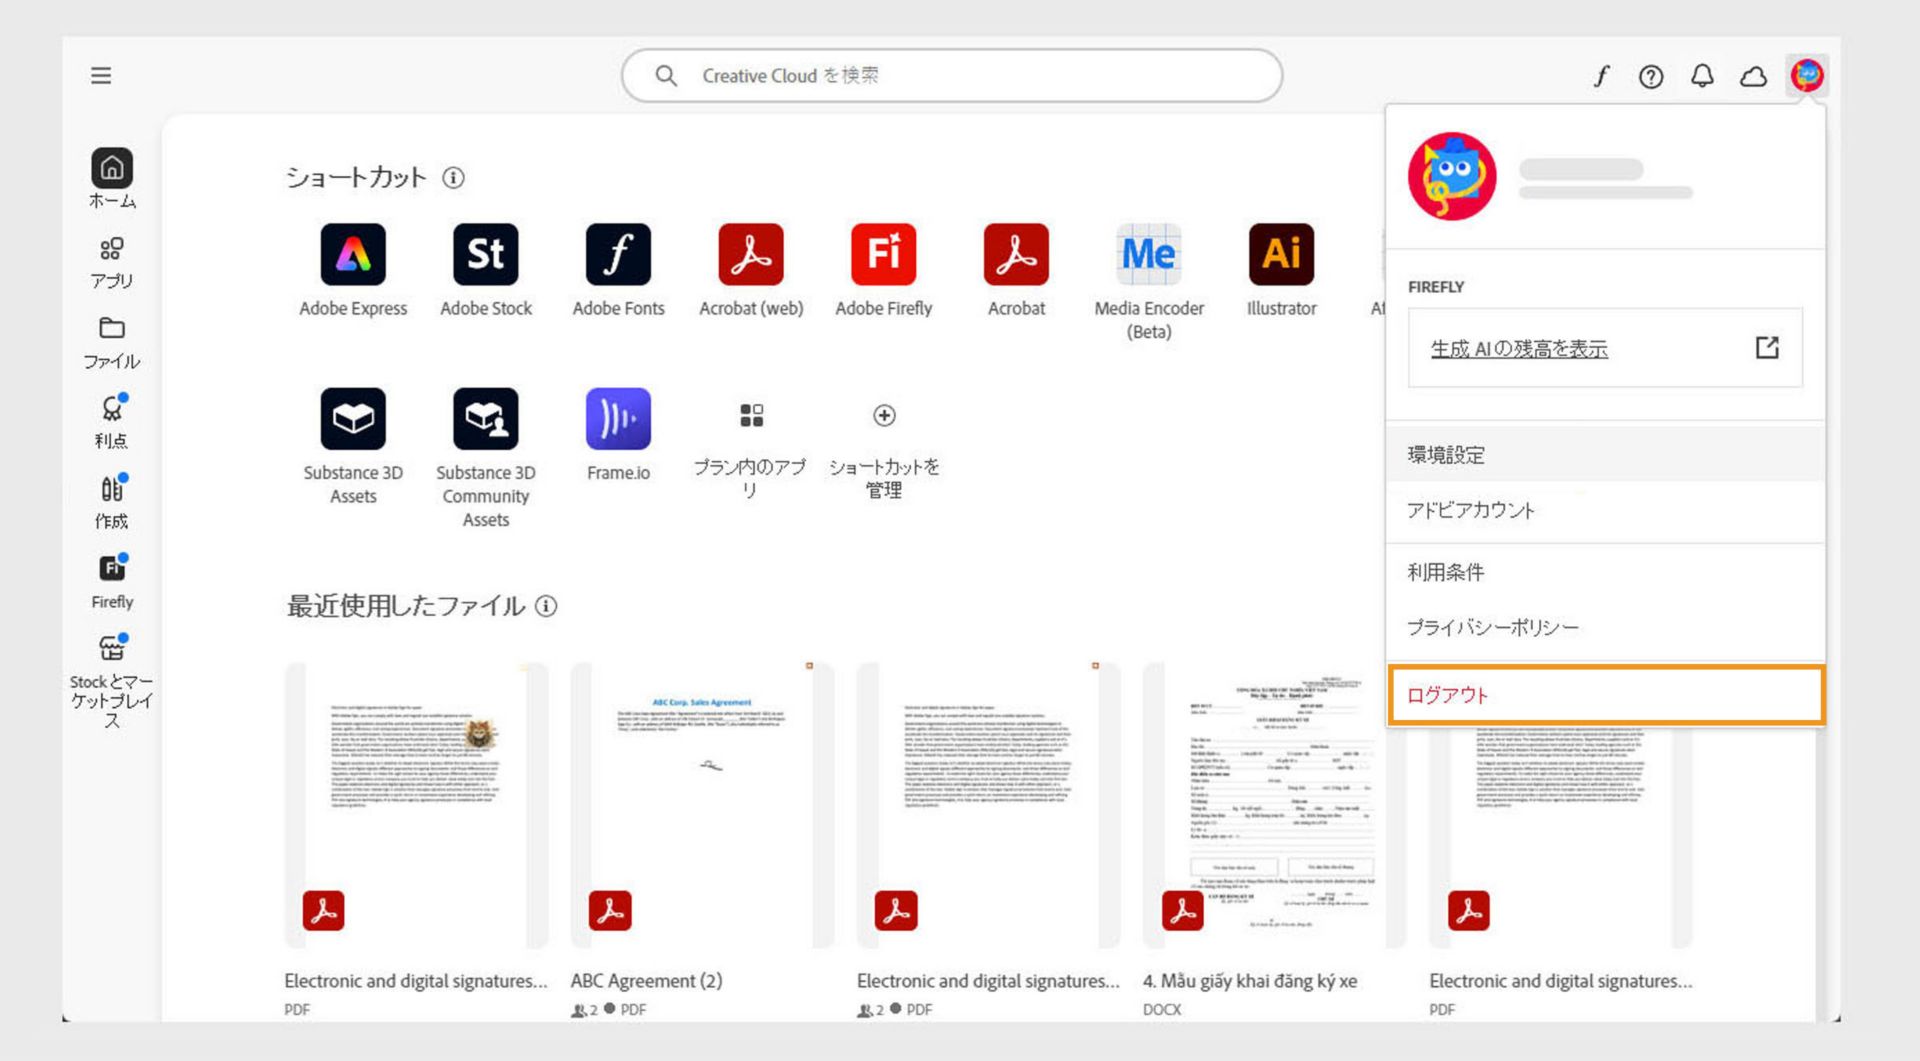Open the Create (作成) sidebar item
1920x1061 pixels.
[x=112, y=503]
